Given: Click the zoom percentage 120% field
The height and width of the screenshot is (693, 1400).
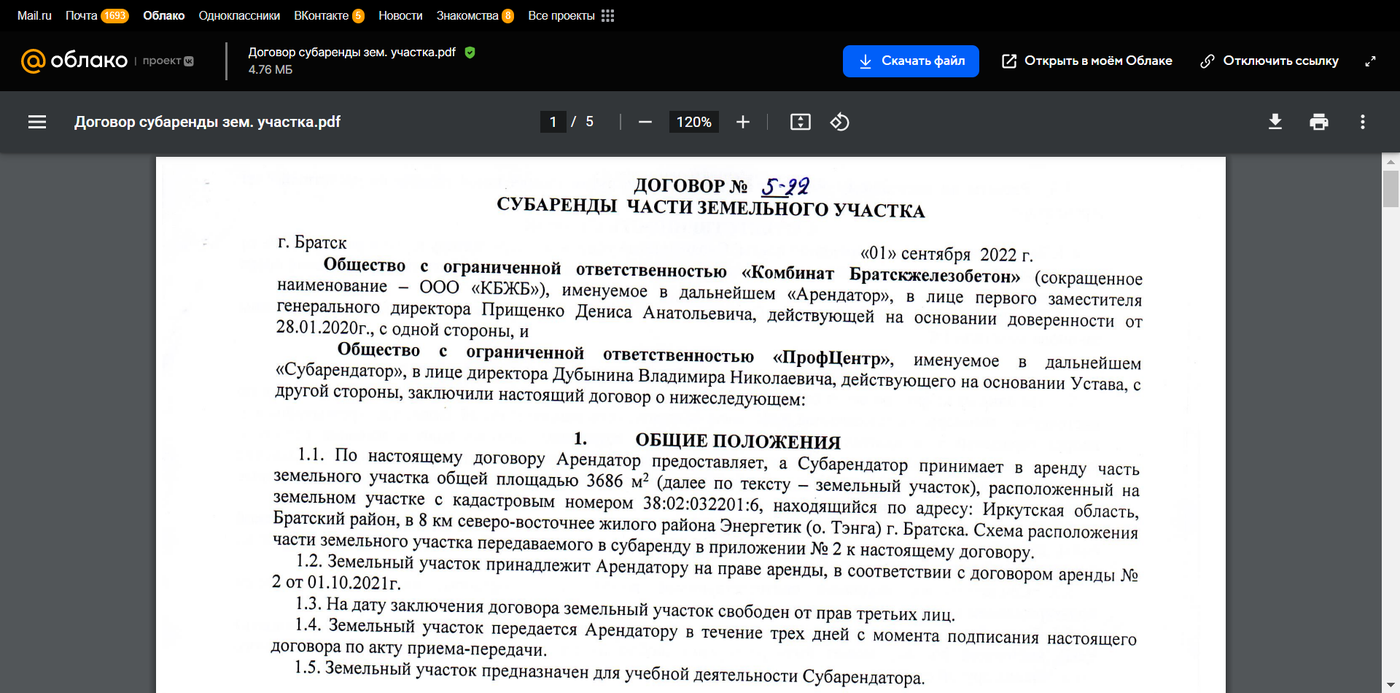Looking at the screenshot, I should [x=694, y=122].
